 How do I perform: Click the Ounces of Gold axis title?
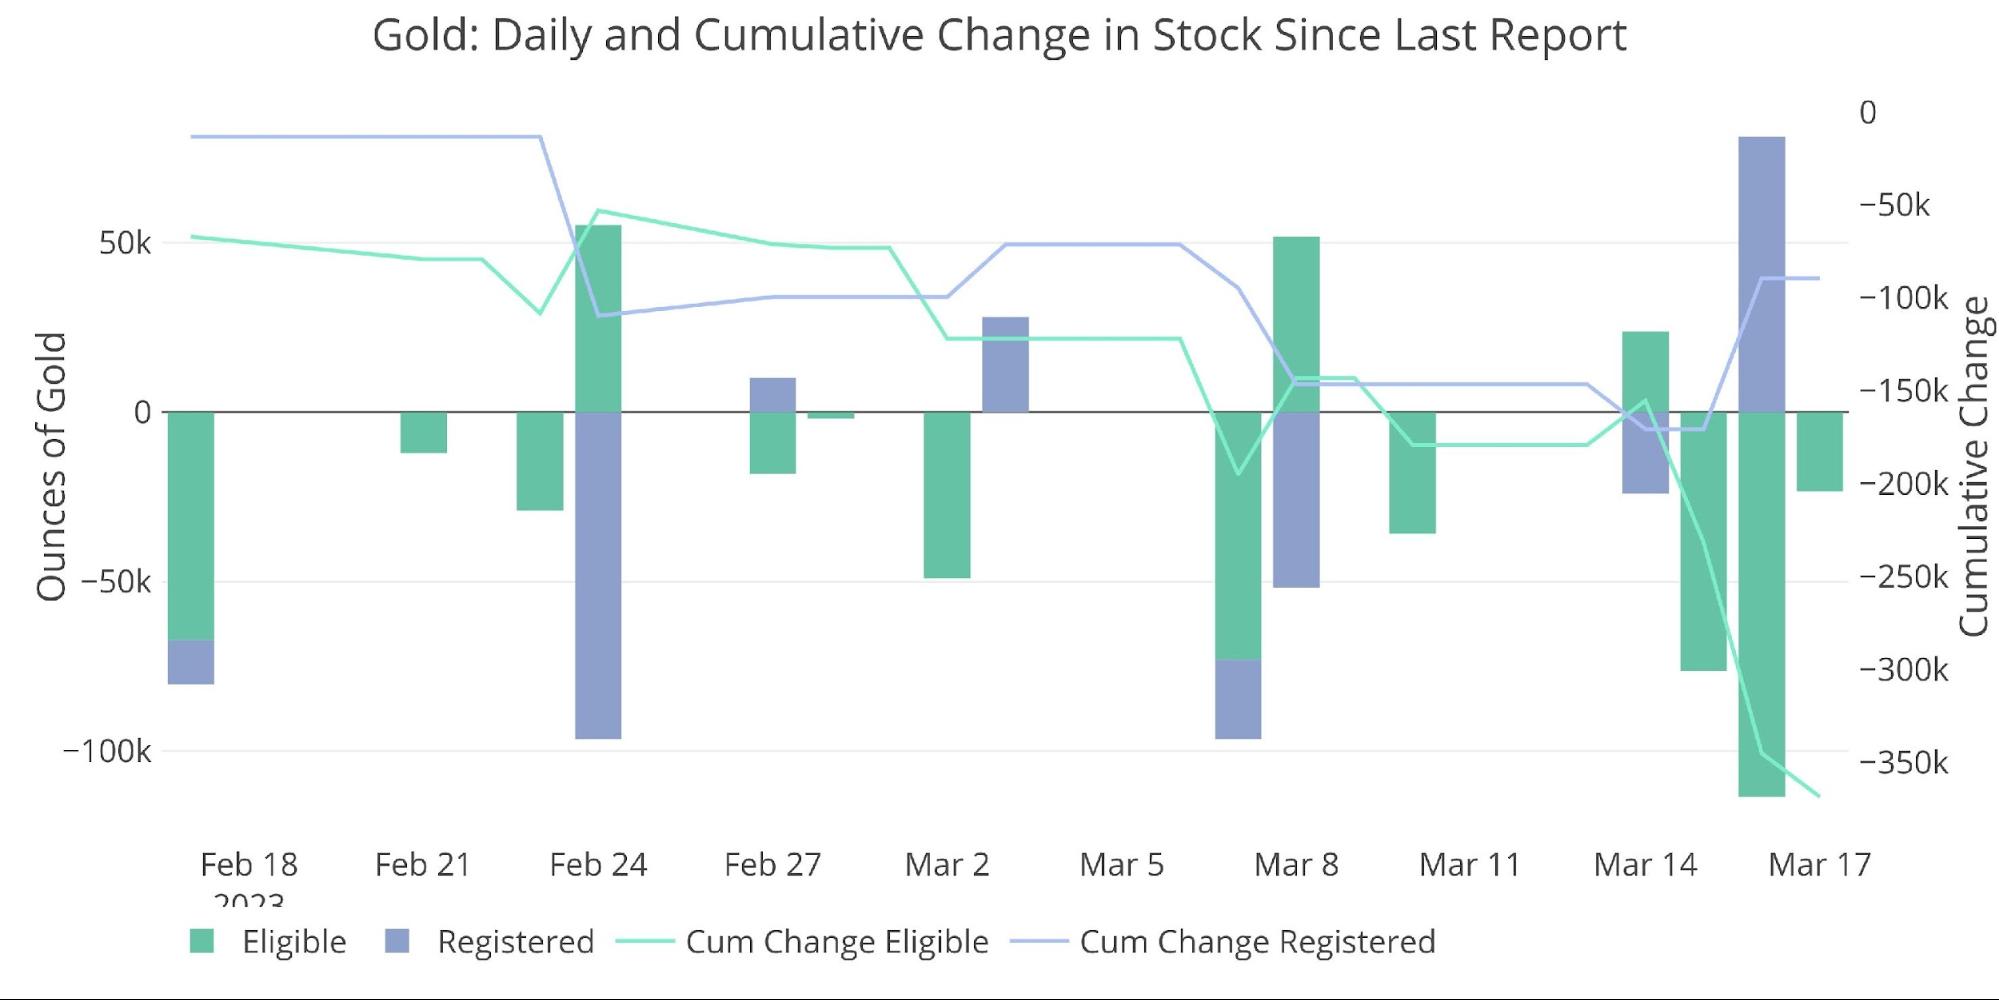51,466
